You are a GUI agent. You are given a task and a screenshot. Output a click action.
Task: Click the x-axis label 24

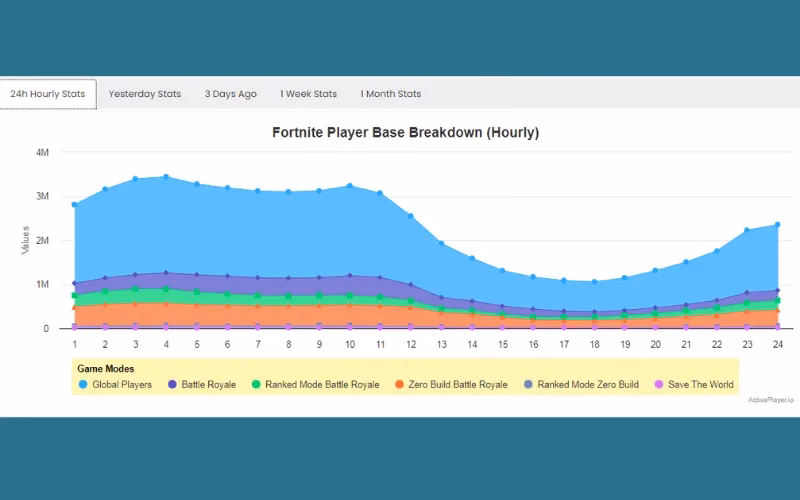[x=778, y=345]
